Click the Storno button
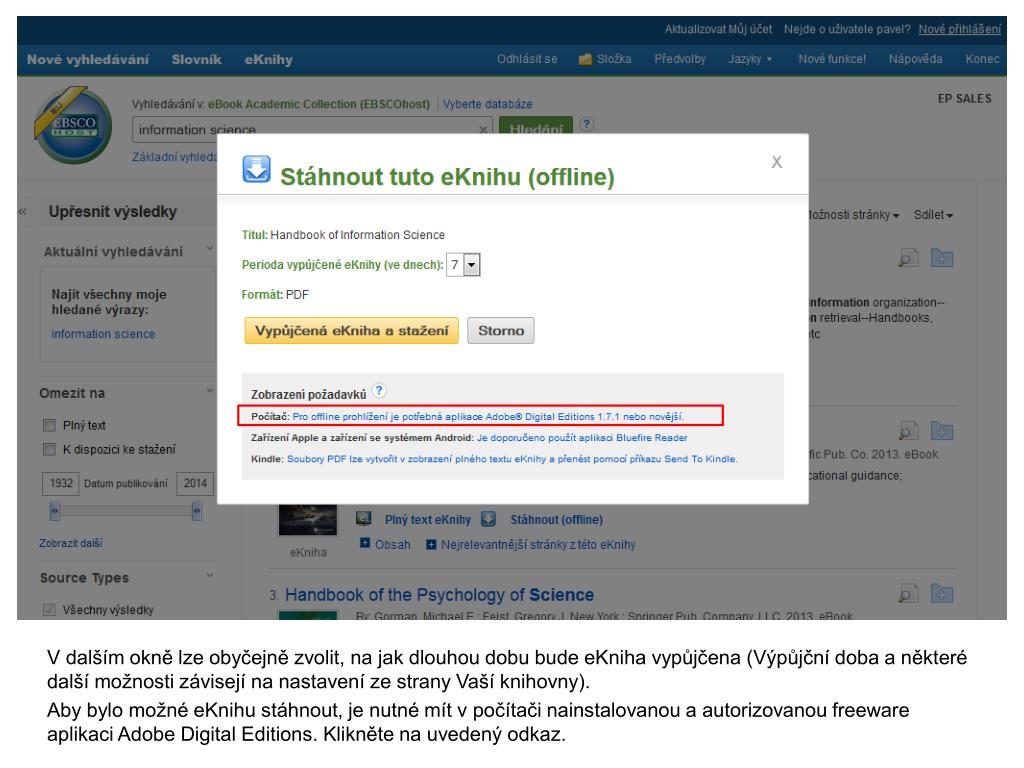This screenshot has height=768, width=1024. 501,330
